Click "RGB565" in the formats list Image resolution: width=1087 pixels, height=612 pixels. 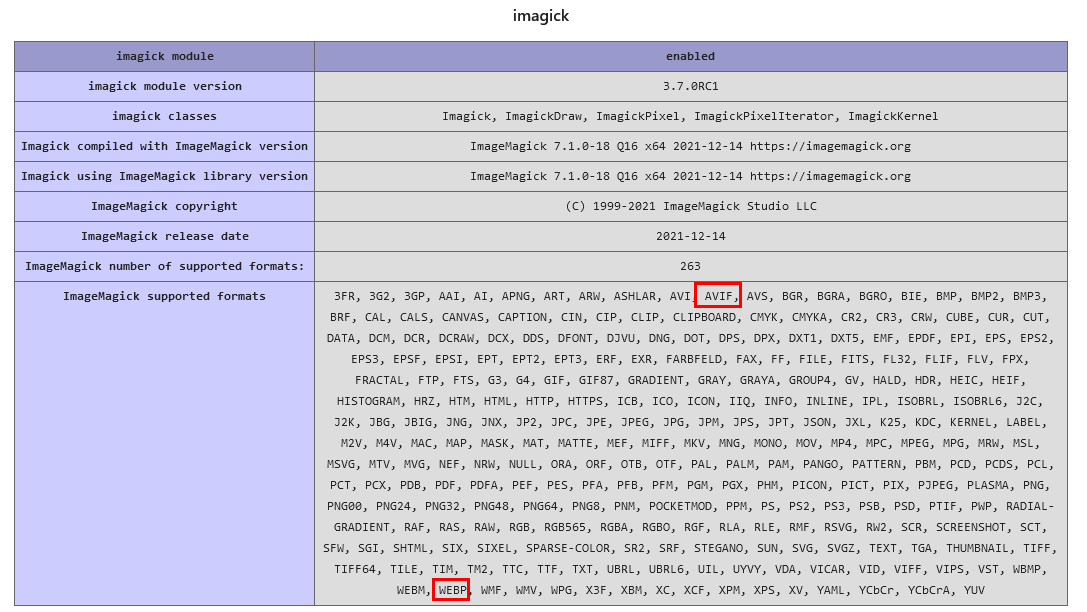564,527
